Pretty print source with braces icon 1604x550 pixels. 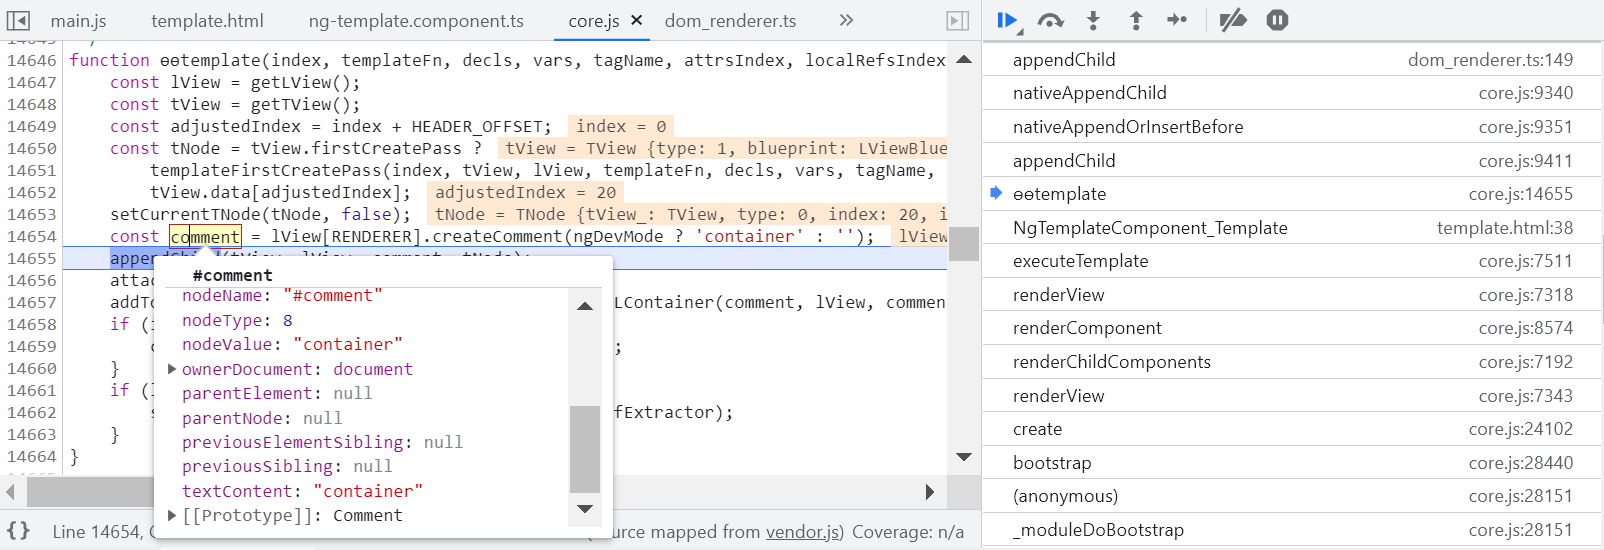[x=19, y=531]
